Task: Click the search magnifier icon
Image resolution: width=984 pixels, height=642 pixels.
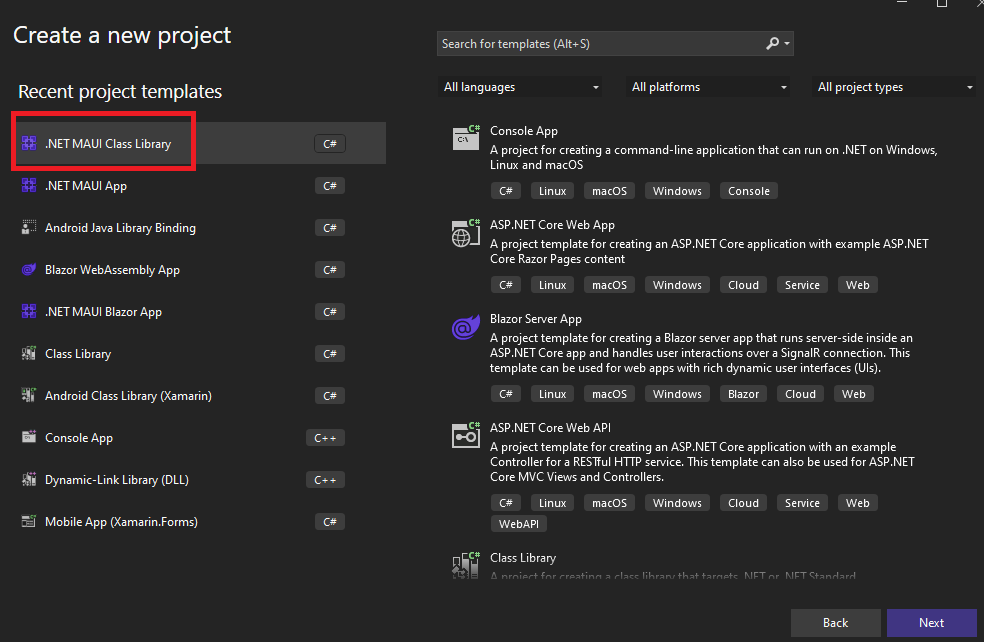Action: coord(772,44)
